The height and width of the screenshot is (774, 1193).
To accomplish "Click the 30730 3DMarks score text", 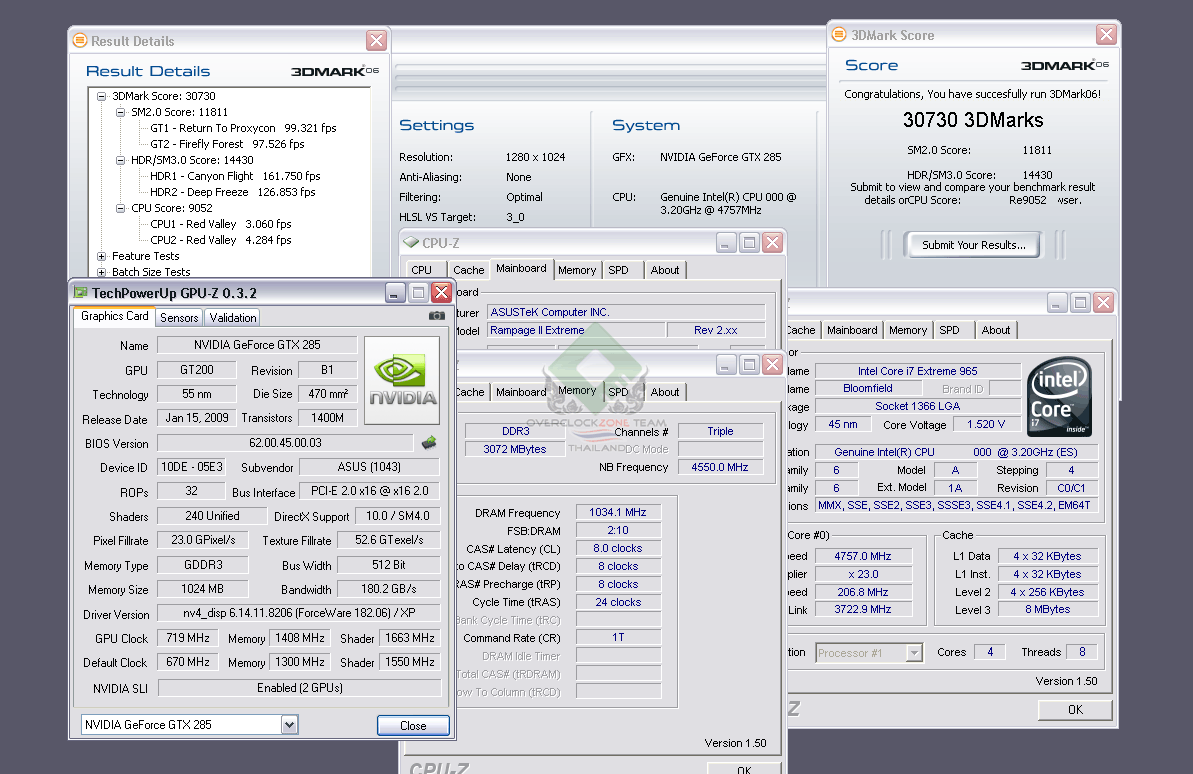I will (973, 120).
